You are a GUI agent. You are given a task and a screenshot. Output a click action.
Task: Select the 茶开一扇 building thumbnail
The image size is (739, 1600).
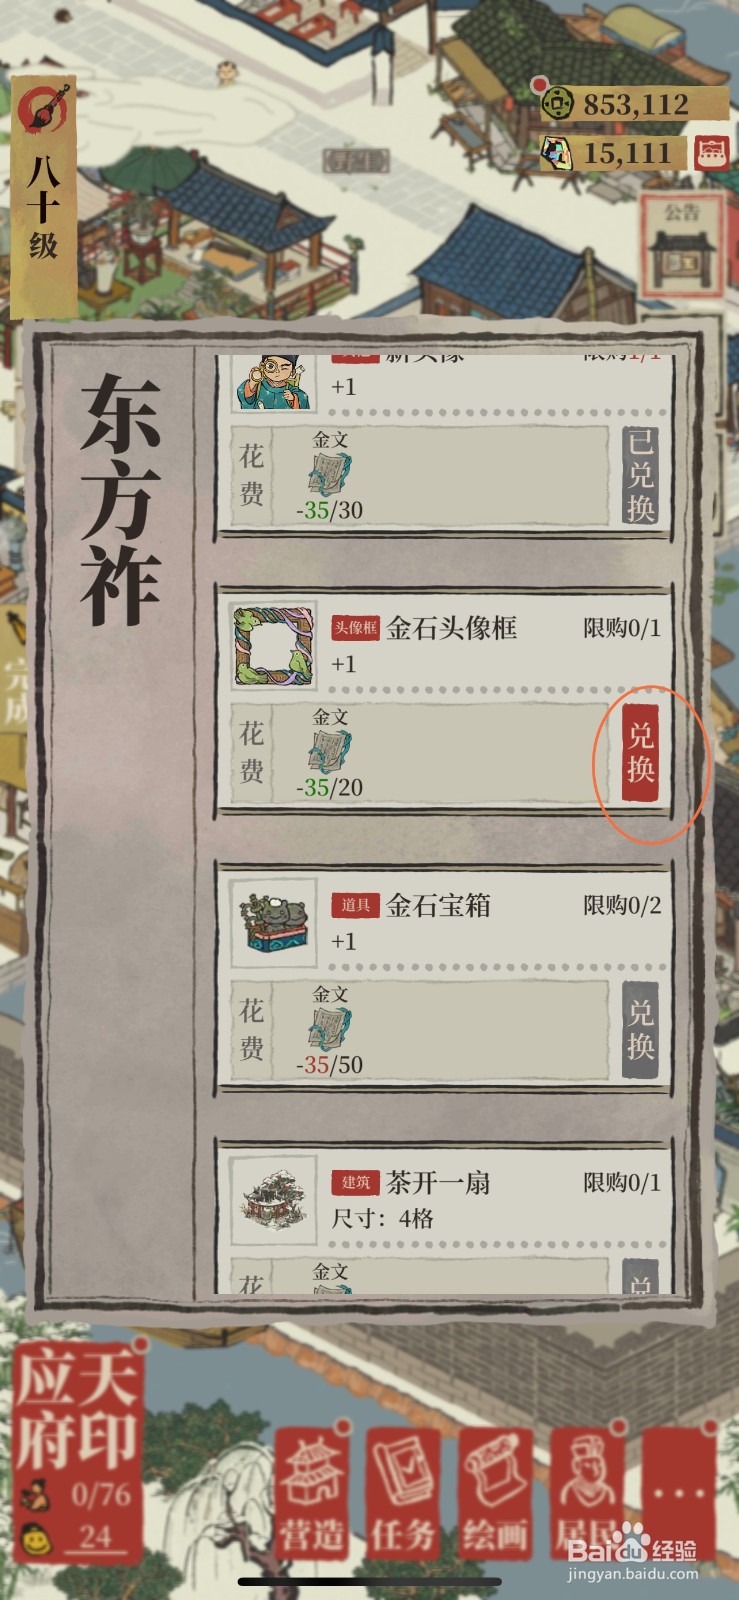(274, 1200)
